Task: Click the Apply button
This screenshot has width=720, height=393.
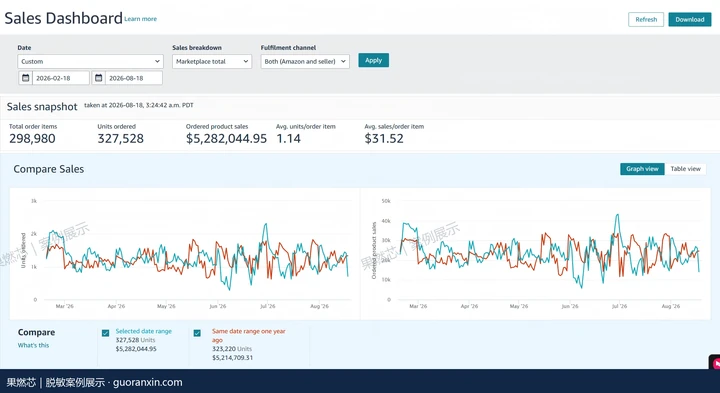Action: pos(373,60)
